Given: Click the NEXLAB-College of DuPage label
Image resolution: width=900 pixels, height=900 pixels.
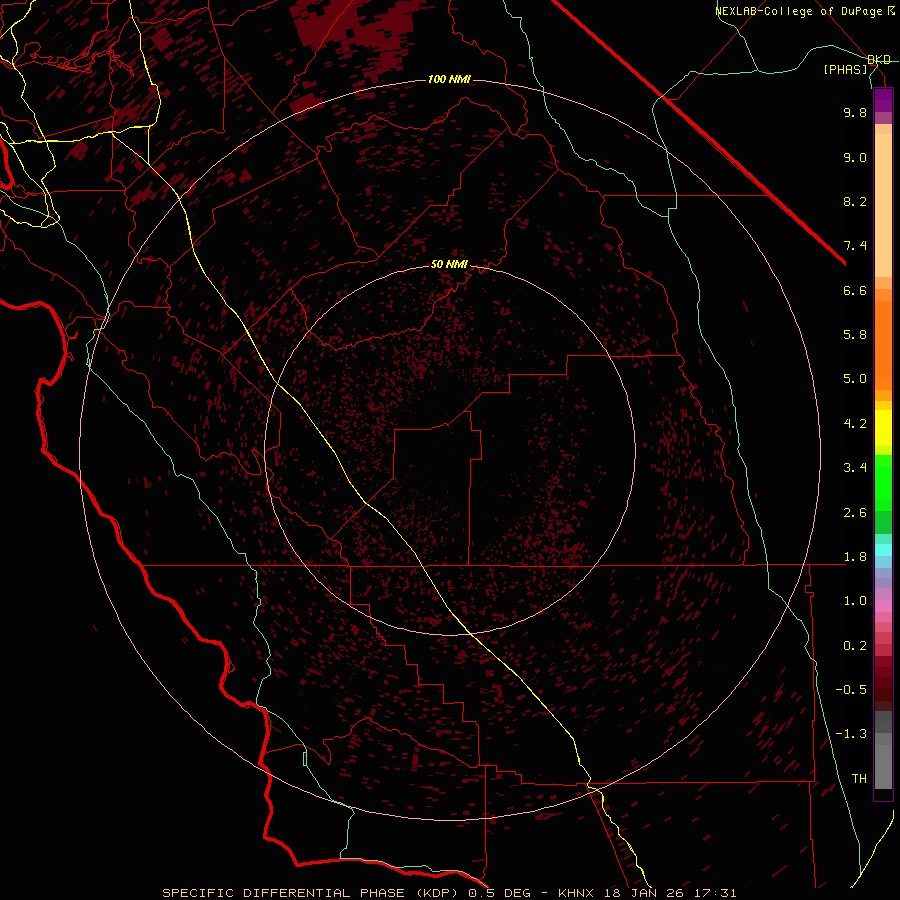Looking at the screenshot, I should pos(805,11).
